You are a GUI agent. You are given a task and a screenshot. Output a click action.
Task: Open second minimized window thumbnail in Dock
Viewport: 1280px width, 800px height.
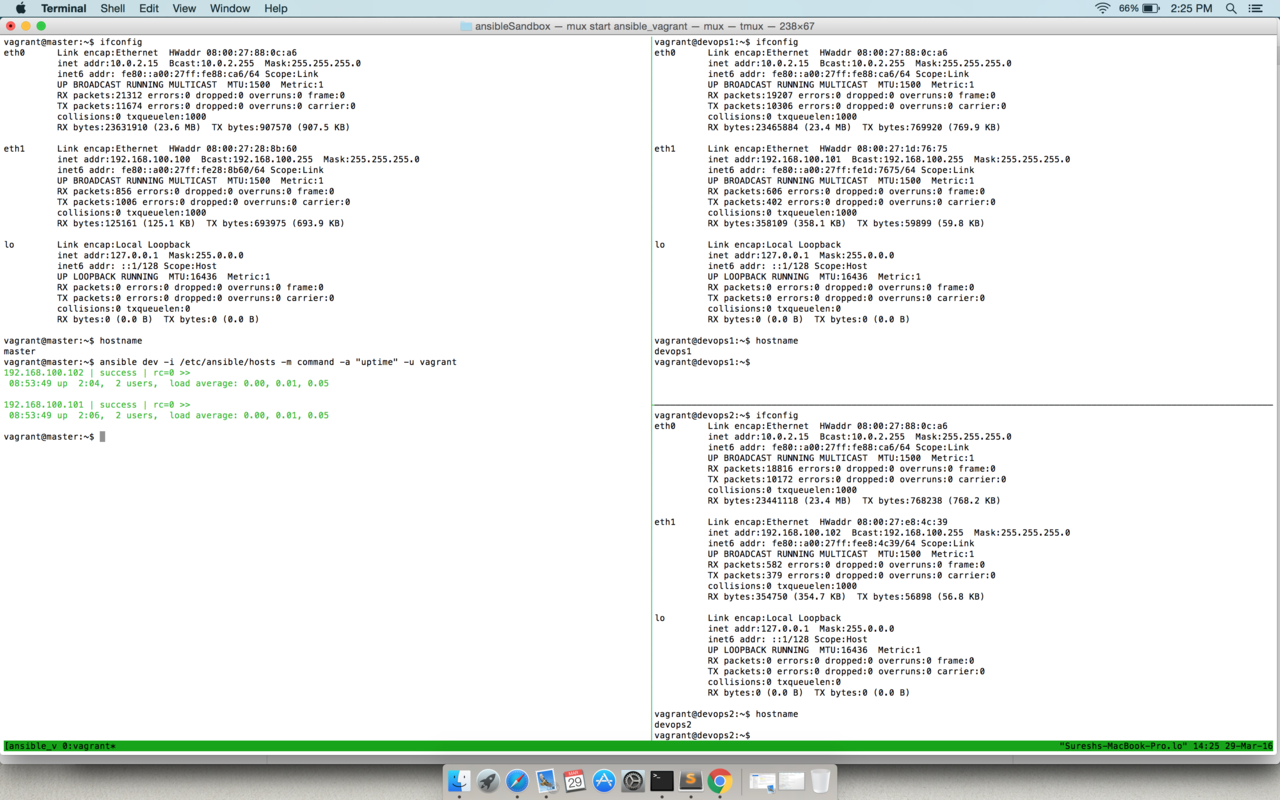(792, 781)
